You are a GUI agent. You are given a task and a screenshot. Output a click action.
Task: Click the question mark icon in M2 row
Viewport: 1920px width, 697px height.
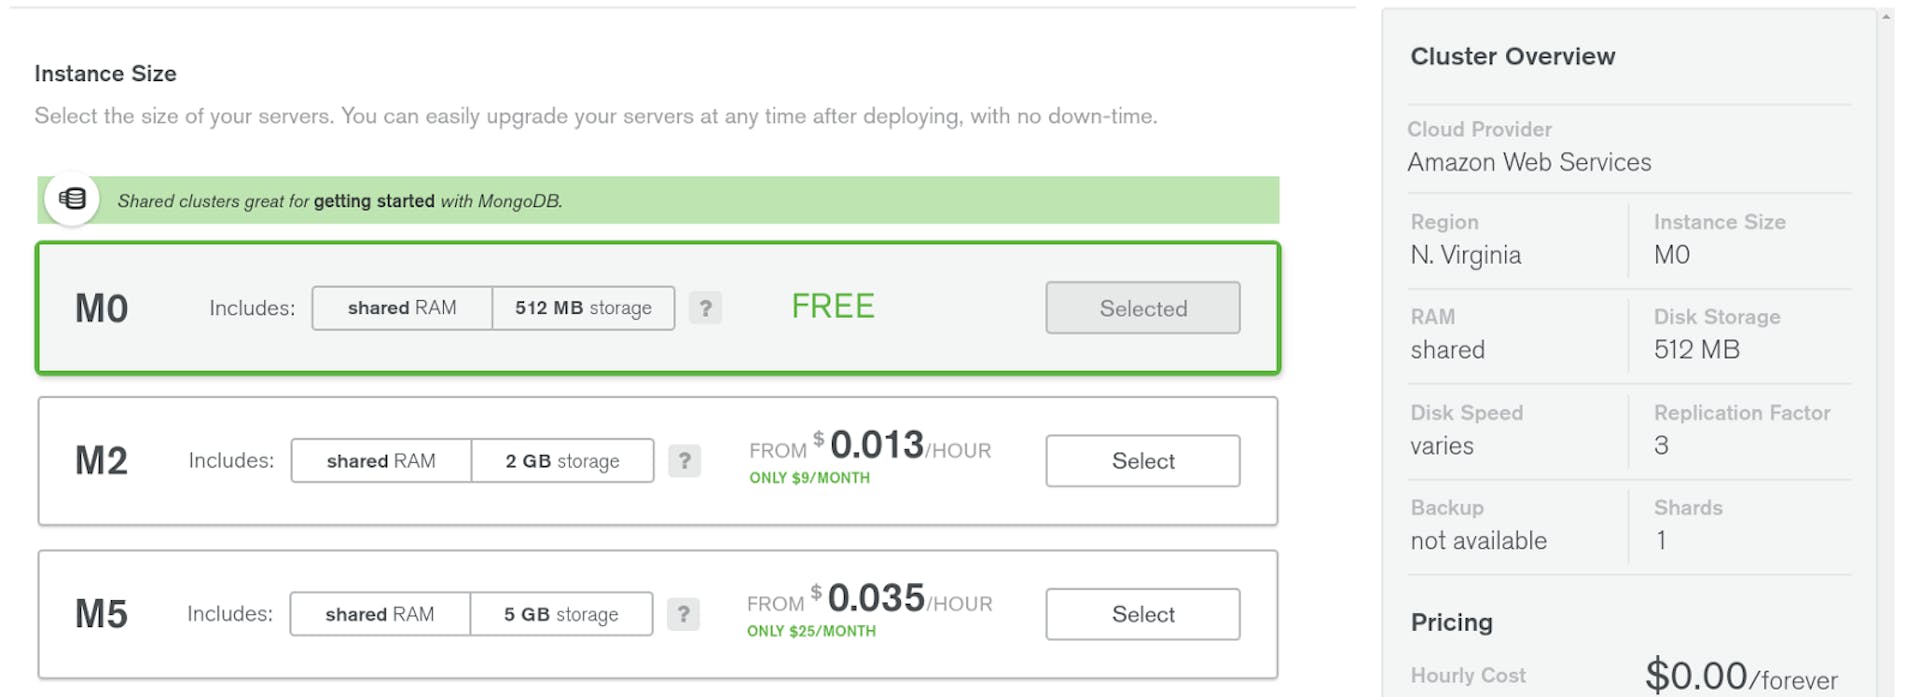click(684, 461)
